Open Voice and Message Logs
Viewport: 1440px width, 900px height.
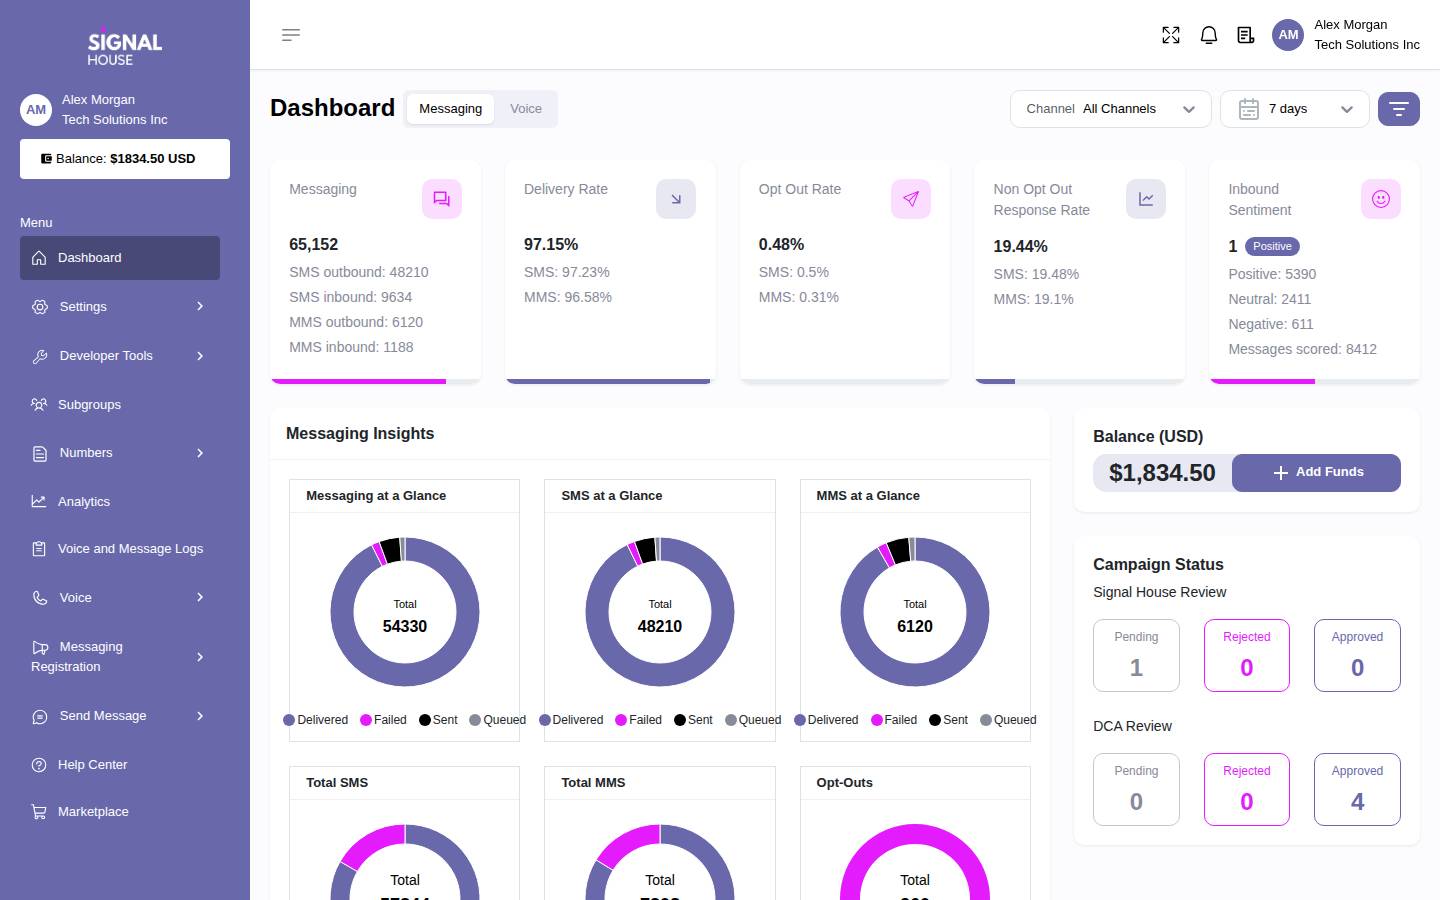coord(120,549)
